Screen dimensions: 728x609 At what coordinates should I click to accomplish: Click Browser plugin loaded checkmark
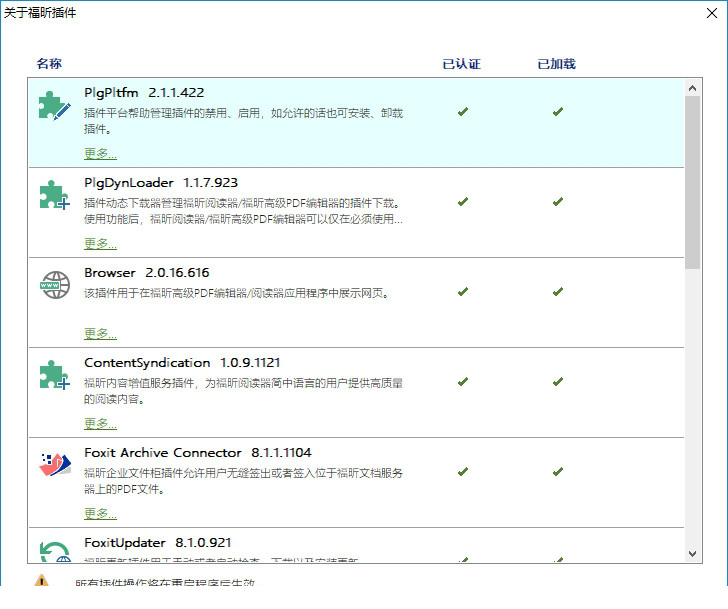point(558,292)
